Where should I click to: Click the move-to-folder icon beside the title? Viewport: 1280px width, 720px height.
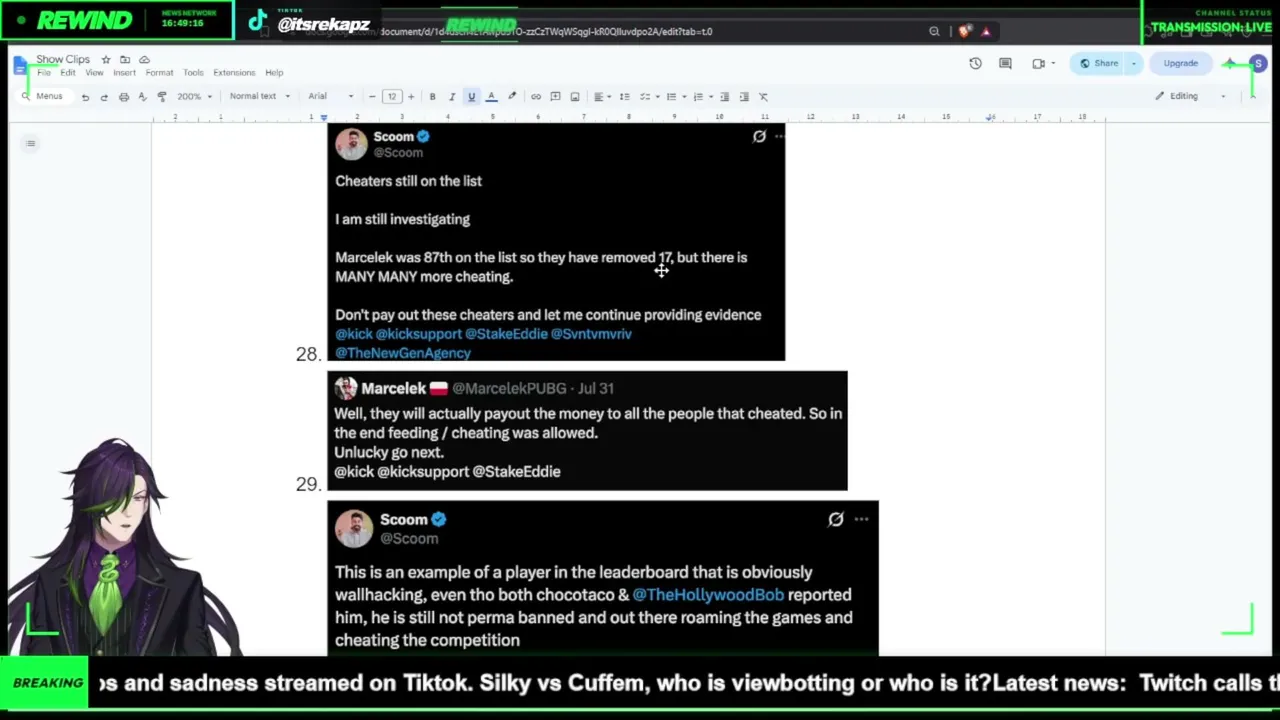(125, 60)
